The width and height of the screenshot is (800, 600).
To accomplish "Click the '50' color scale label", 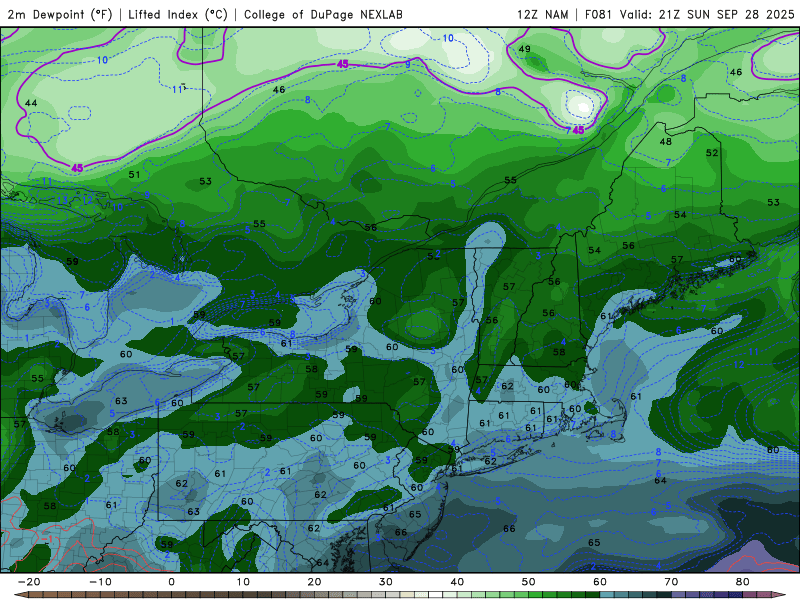I will point(529,582).
